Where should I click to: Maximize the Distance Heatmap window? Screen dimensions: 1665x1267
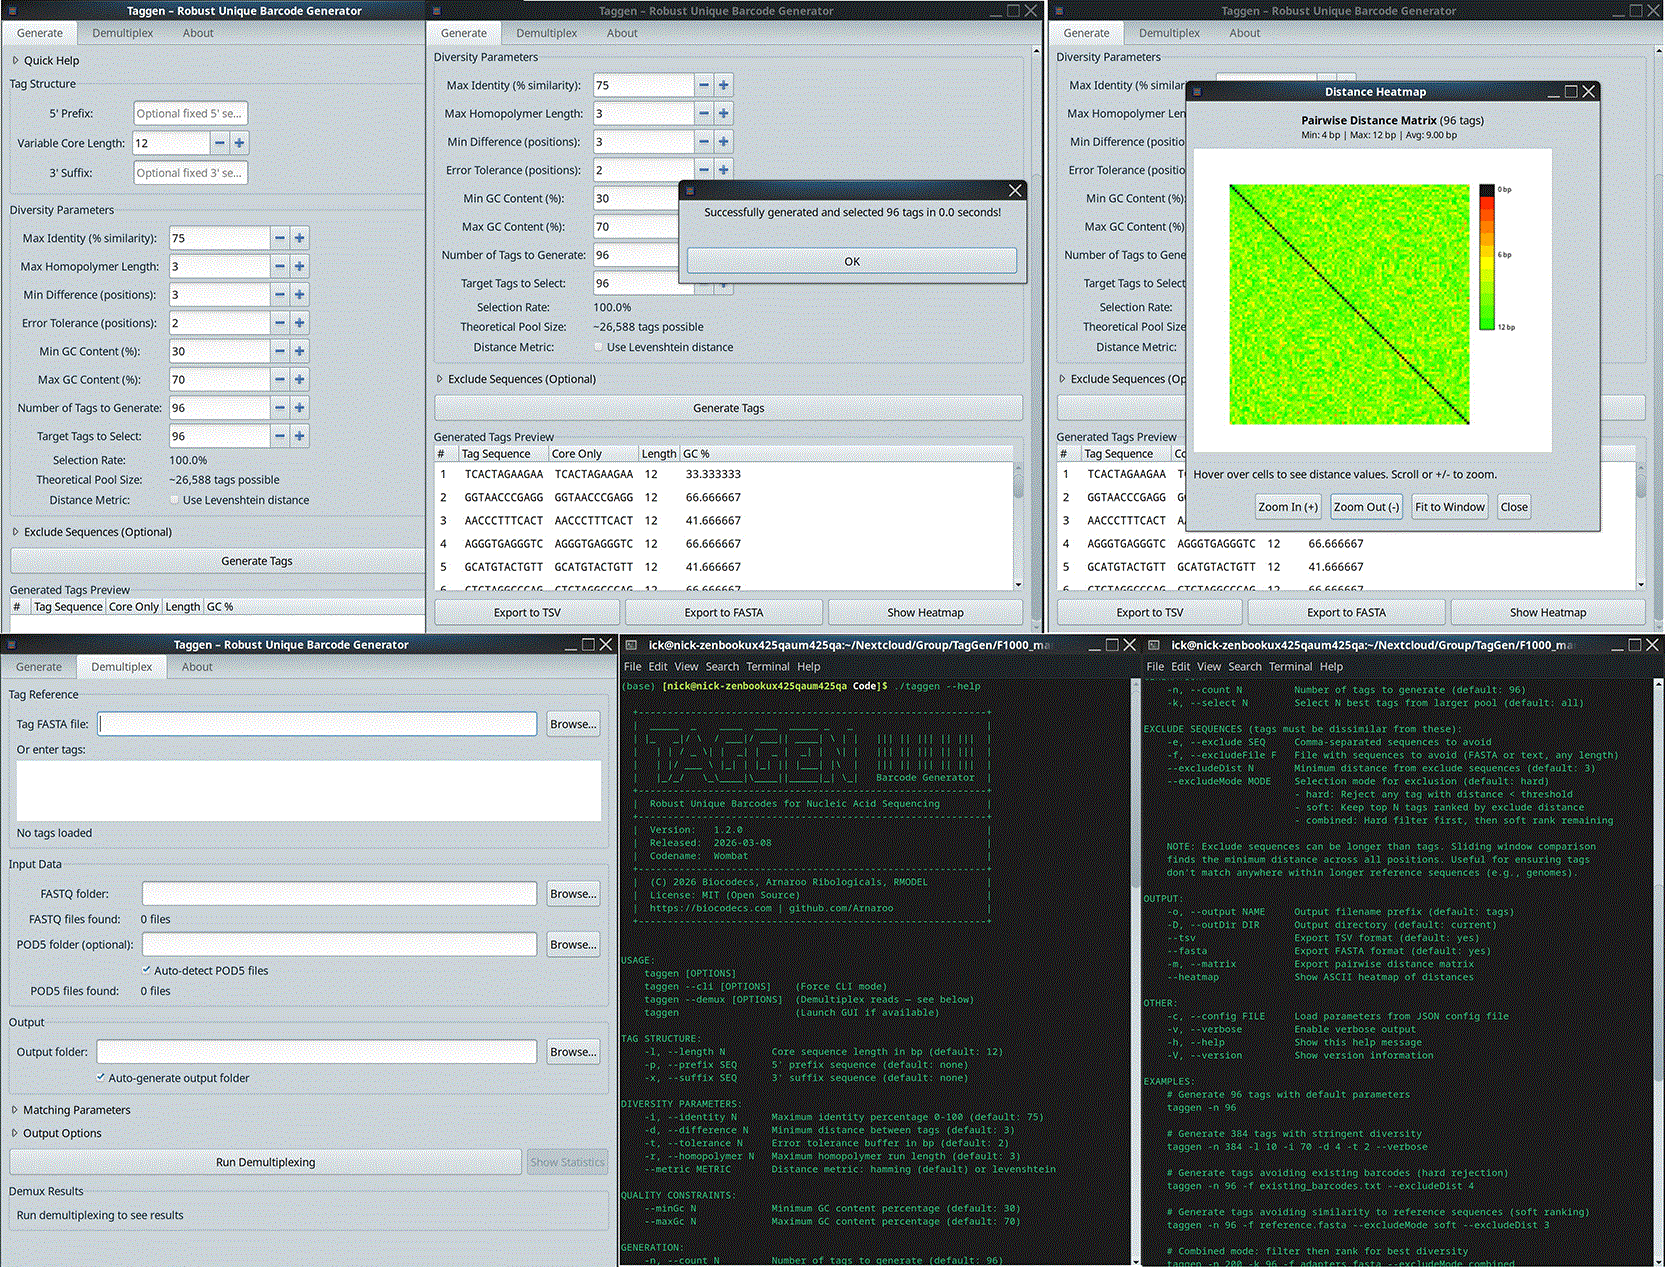tap(1571, 91)
